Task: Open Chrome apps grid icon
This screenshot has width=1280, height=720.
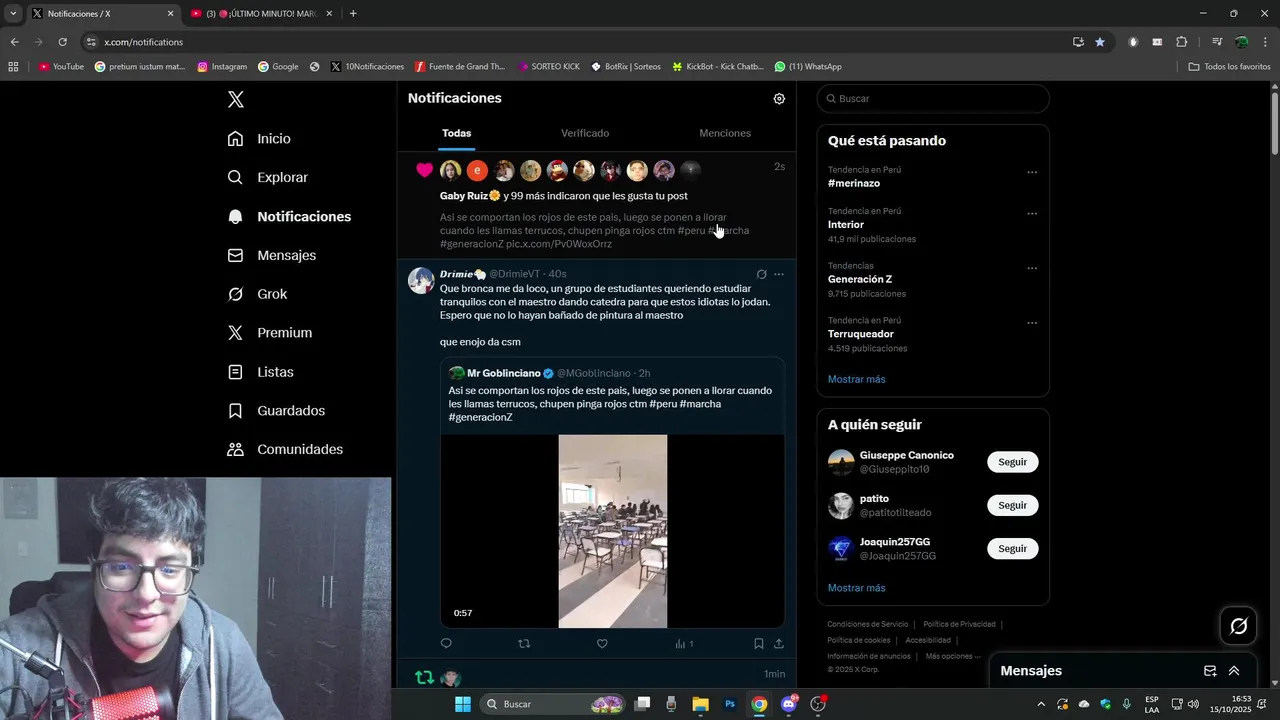Action: (13, 67)
